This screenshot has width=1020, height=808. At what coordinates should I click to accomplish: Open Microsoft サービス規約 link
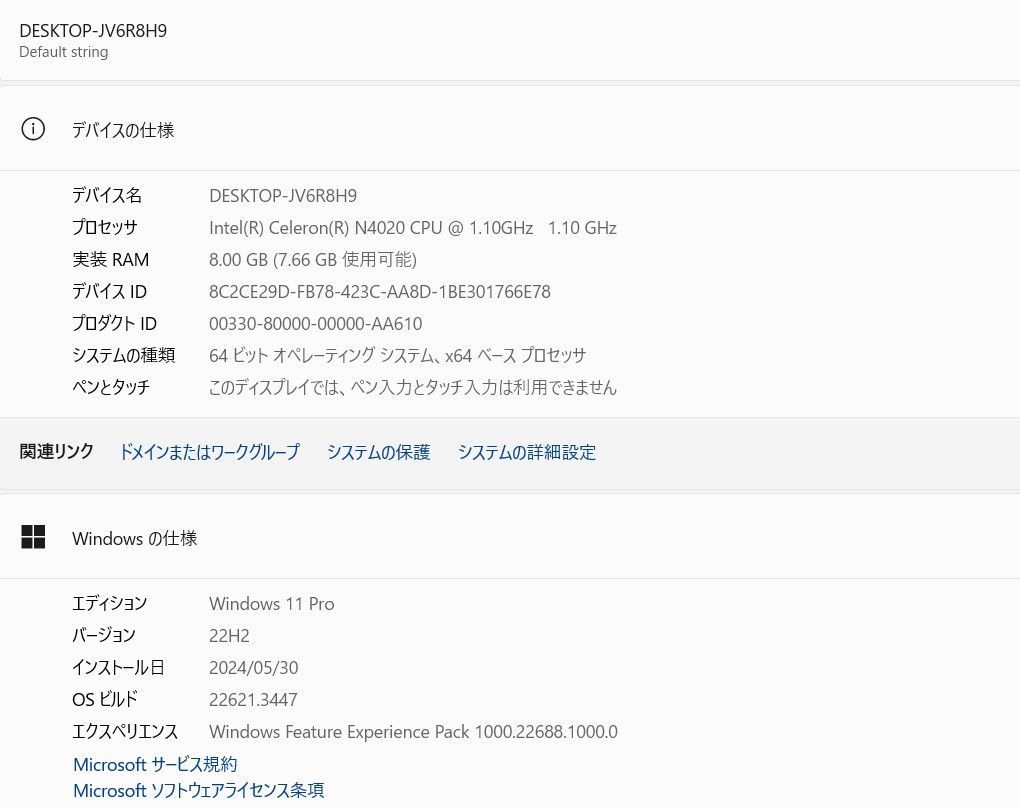[x=155, y=764]
